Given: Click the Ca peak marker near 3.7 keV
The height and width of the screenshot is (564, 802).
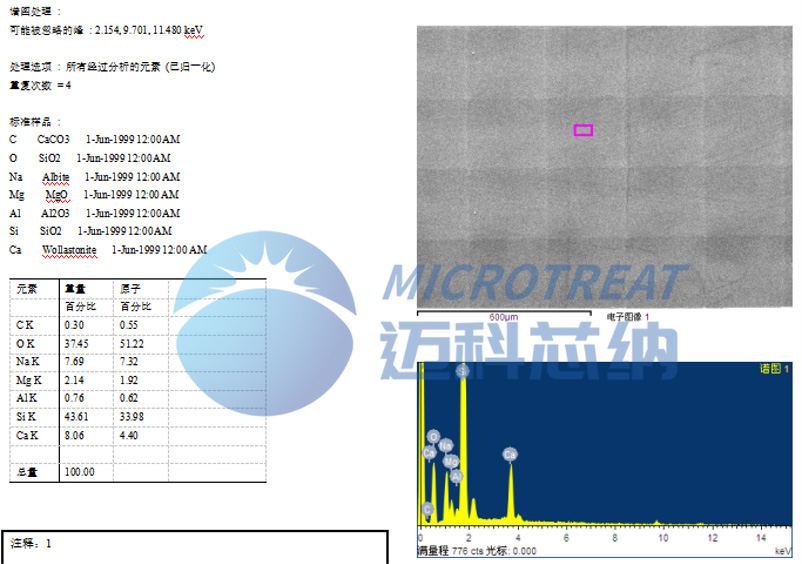Looking at the screenshot, I should coord(509,454).
